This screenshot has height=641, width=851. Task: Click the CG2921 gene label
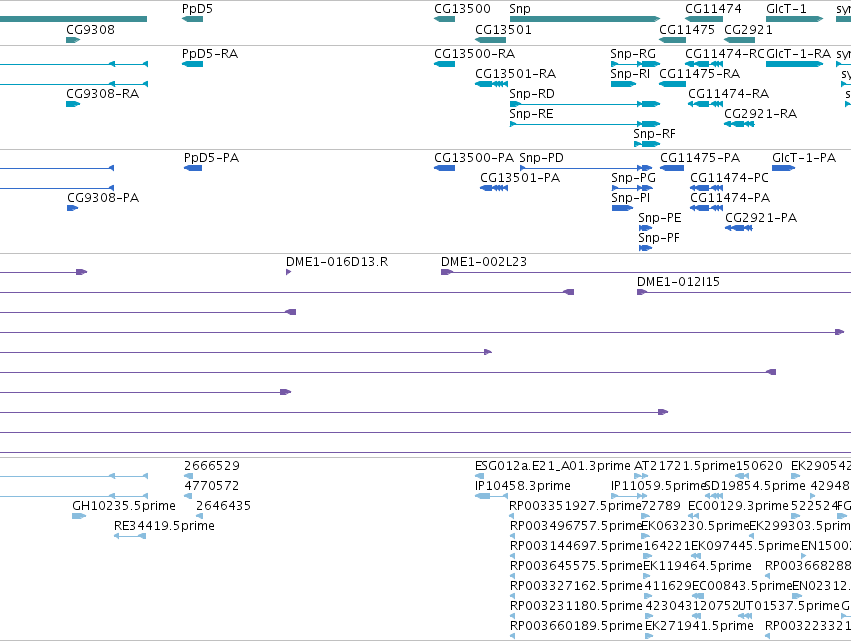(748, 29)
